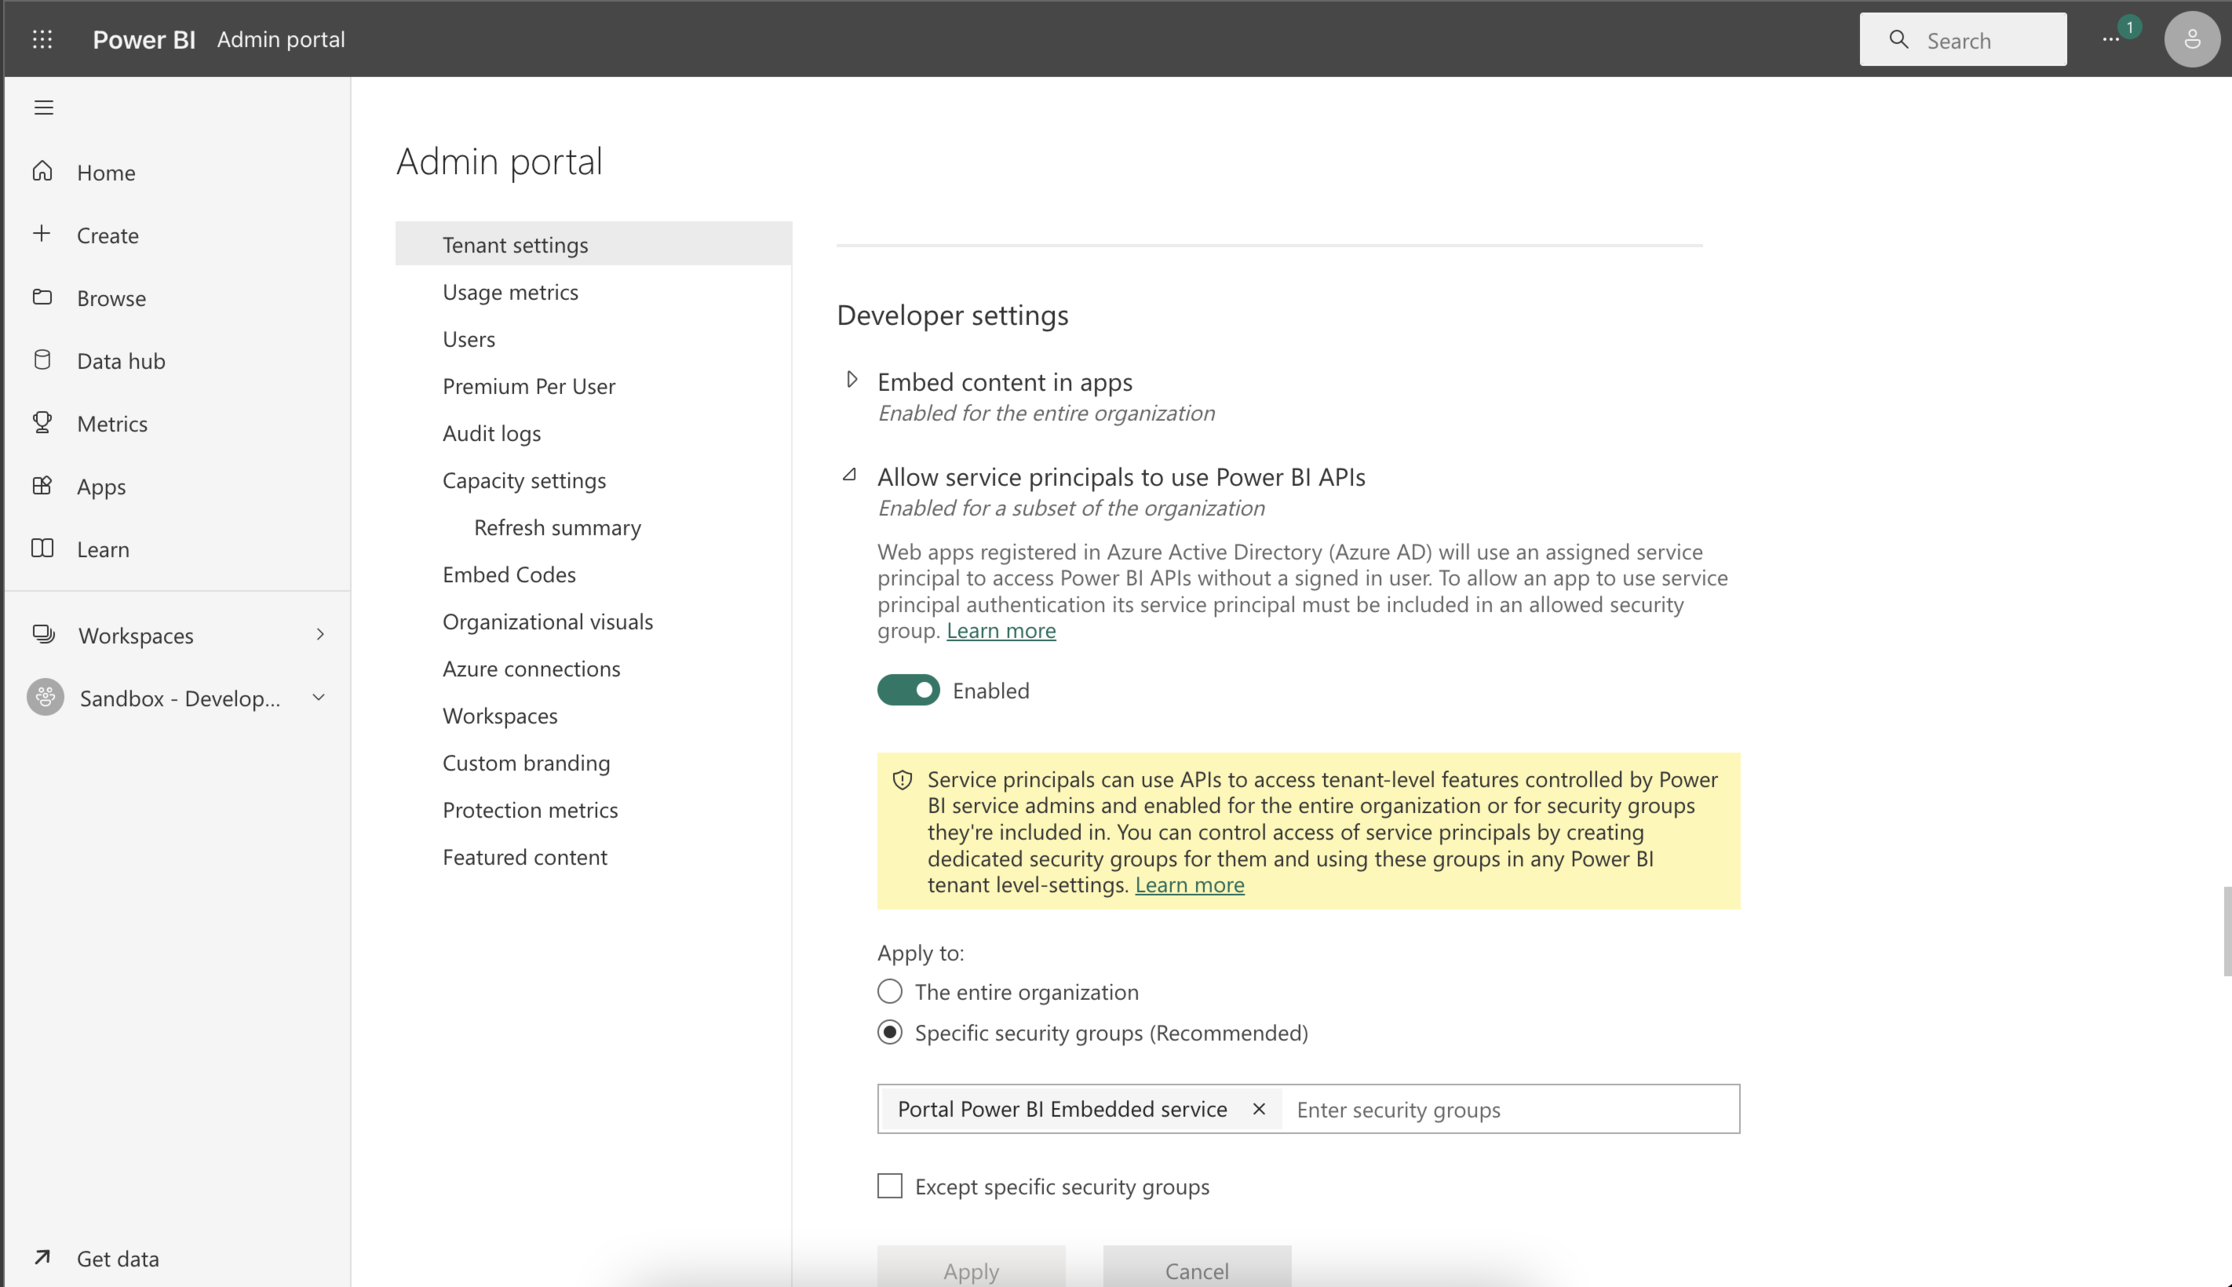Go to Capacity settings menu item

click(x=524, y=480)
